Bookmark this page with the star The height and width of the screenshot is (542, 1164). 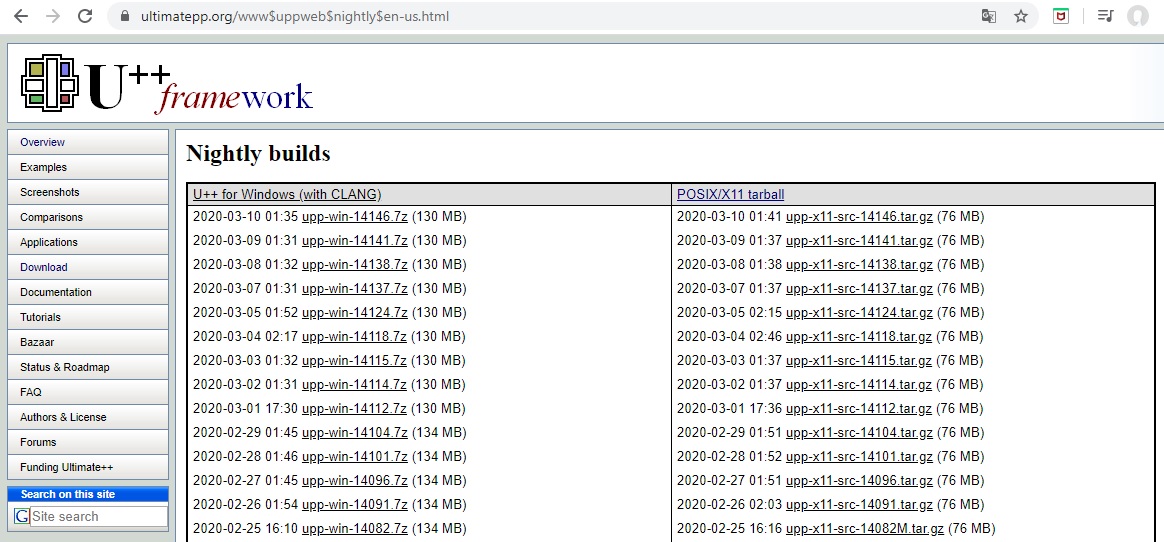tap(1020, 16)
